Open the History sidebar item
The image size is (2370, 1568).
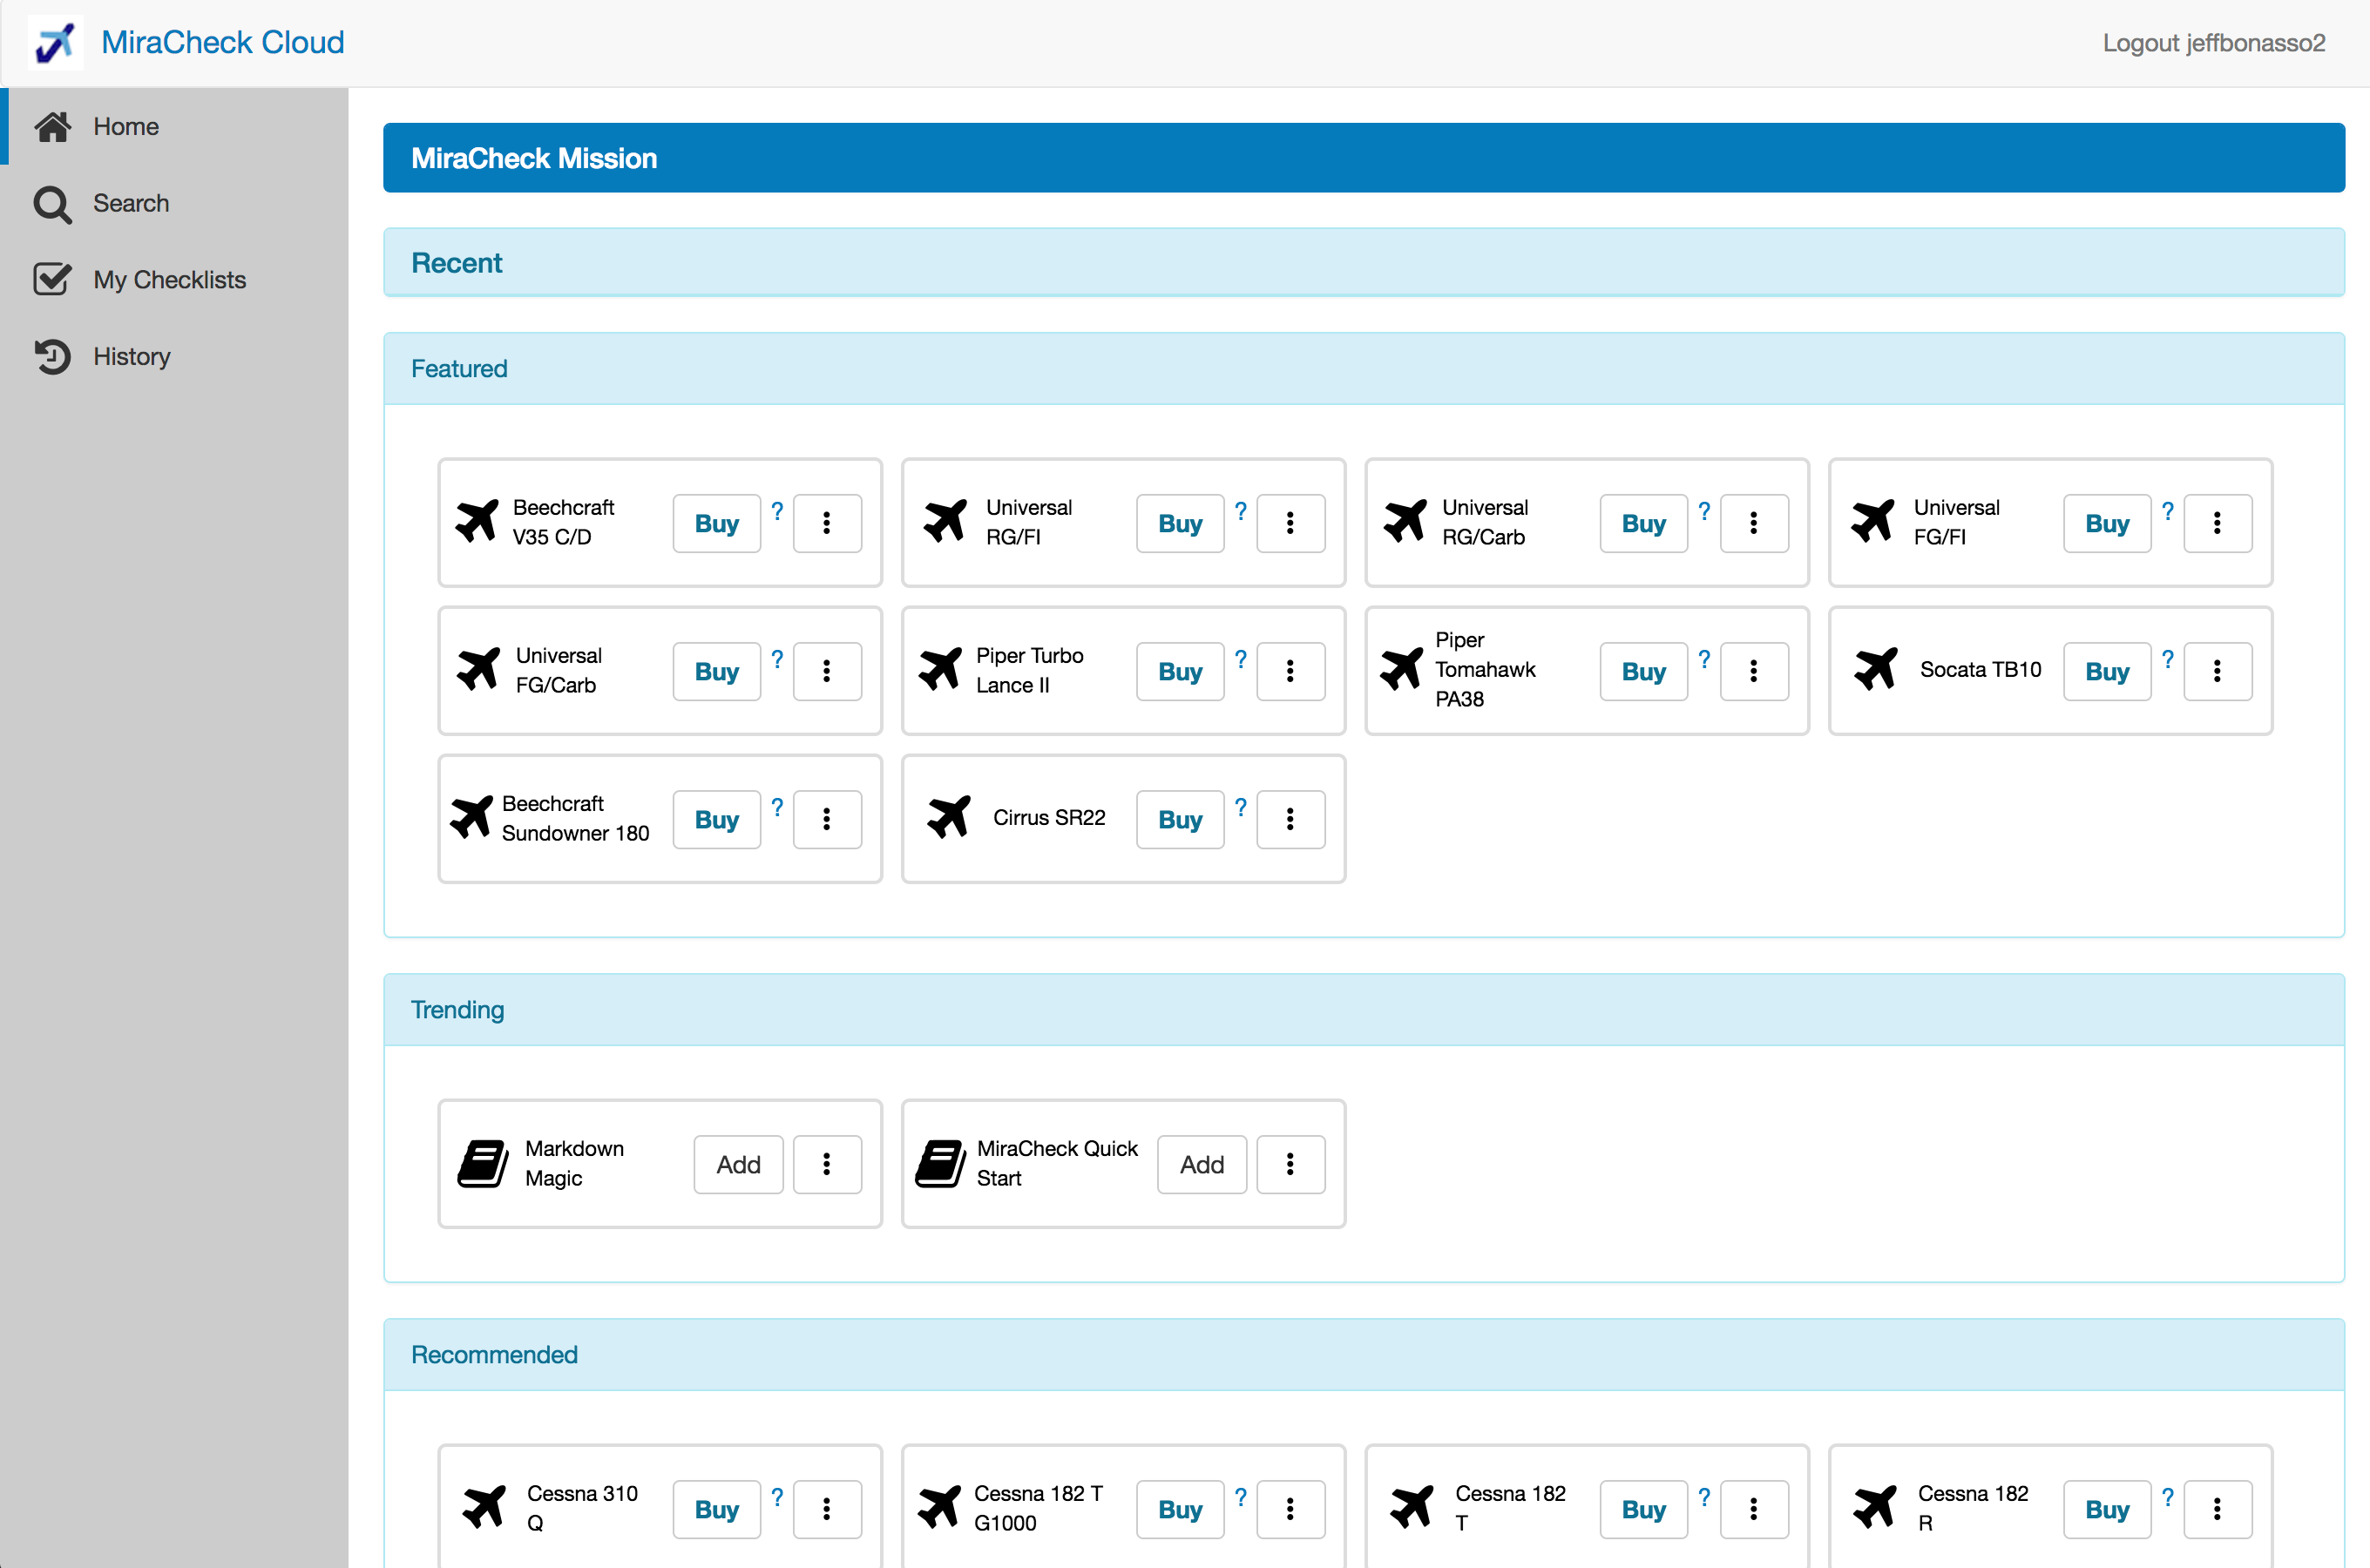click(174, 356)
